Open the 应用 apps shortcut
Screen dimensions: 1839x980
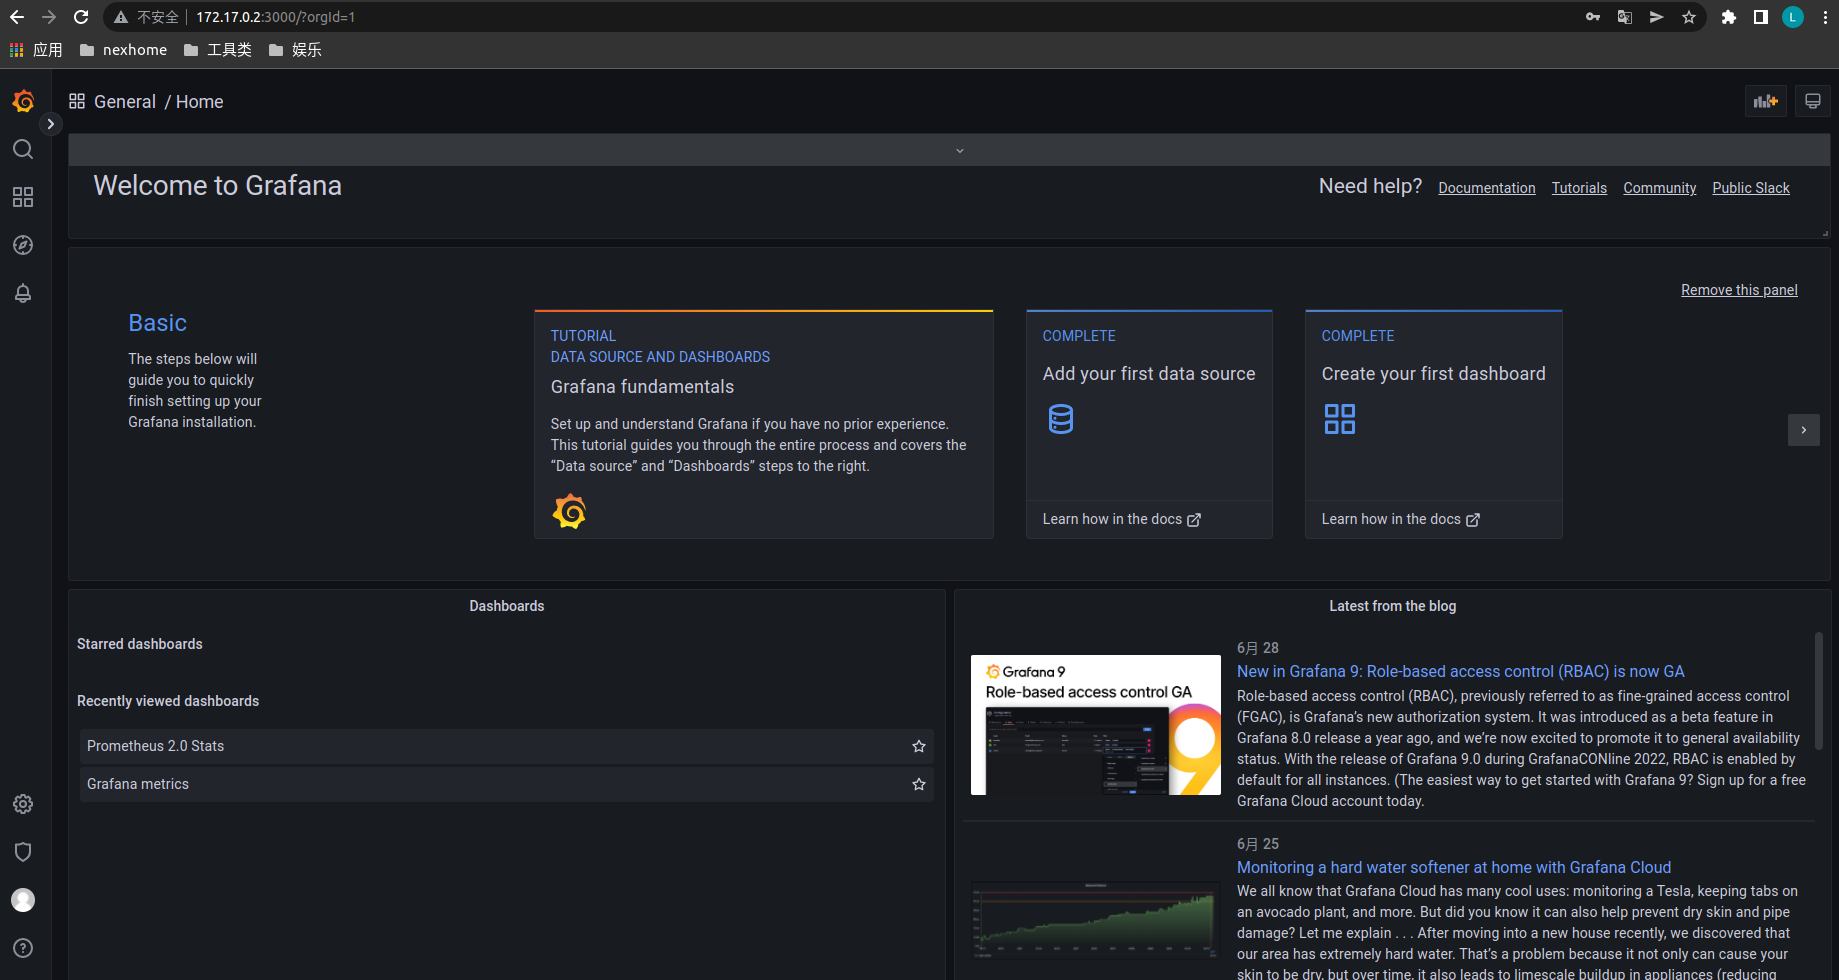pos(36,50)
